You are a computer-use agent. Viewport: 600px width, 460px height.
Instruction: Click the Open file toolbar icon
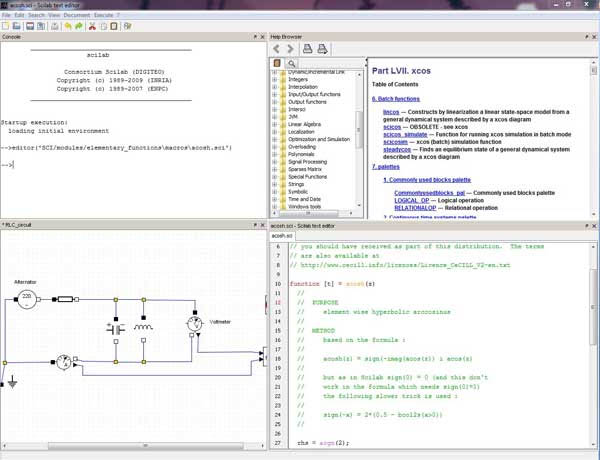pyautogui.click(x=16, y=26)
